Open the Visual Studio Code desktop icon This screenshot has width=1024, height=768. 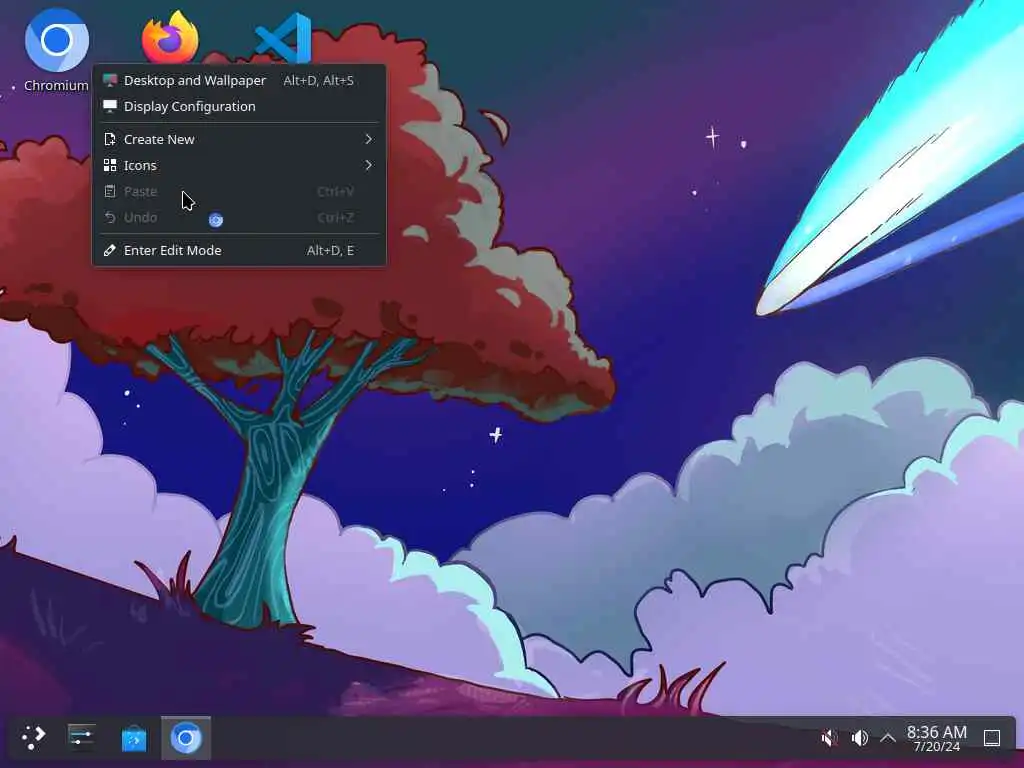[x=283, y=38]
